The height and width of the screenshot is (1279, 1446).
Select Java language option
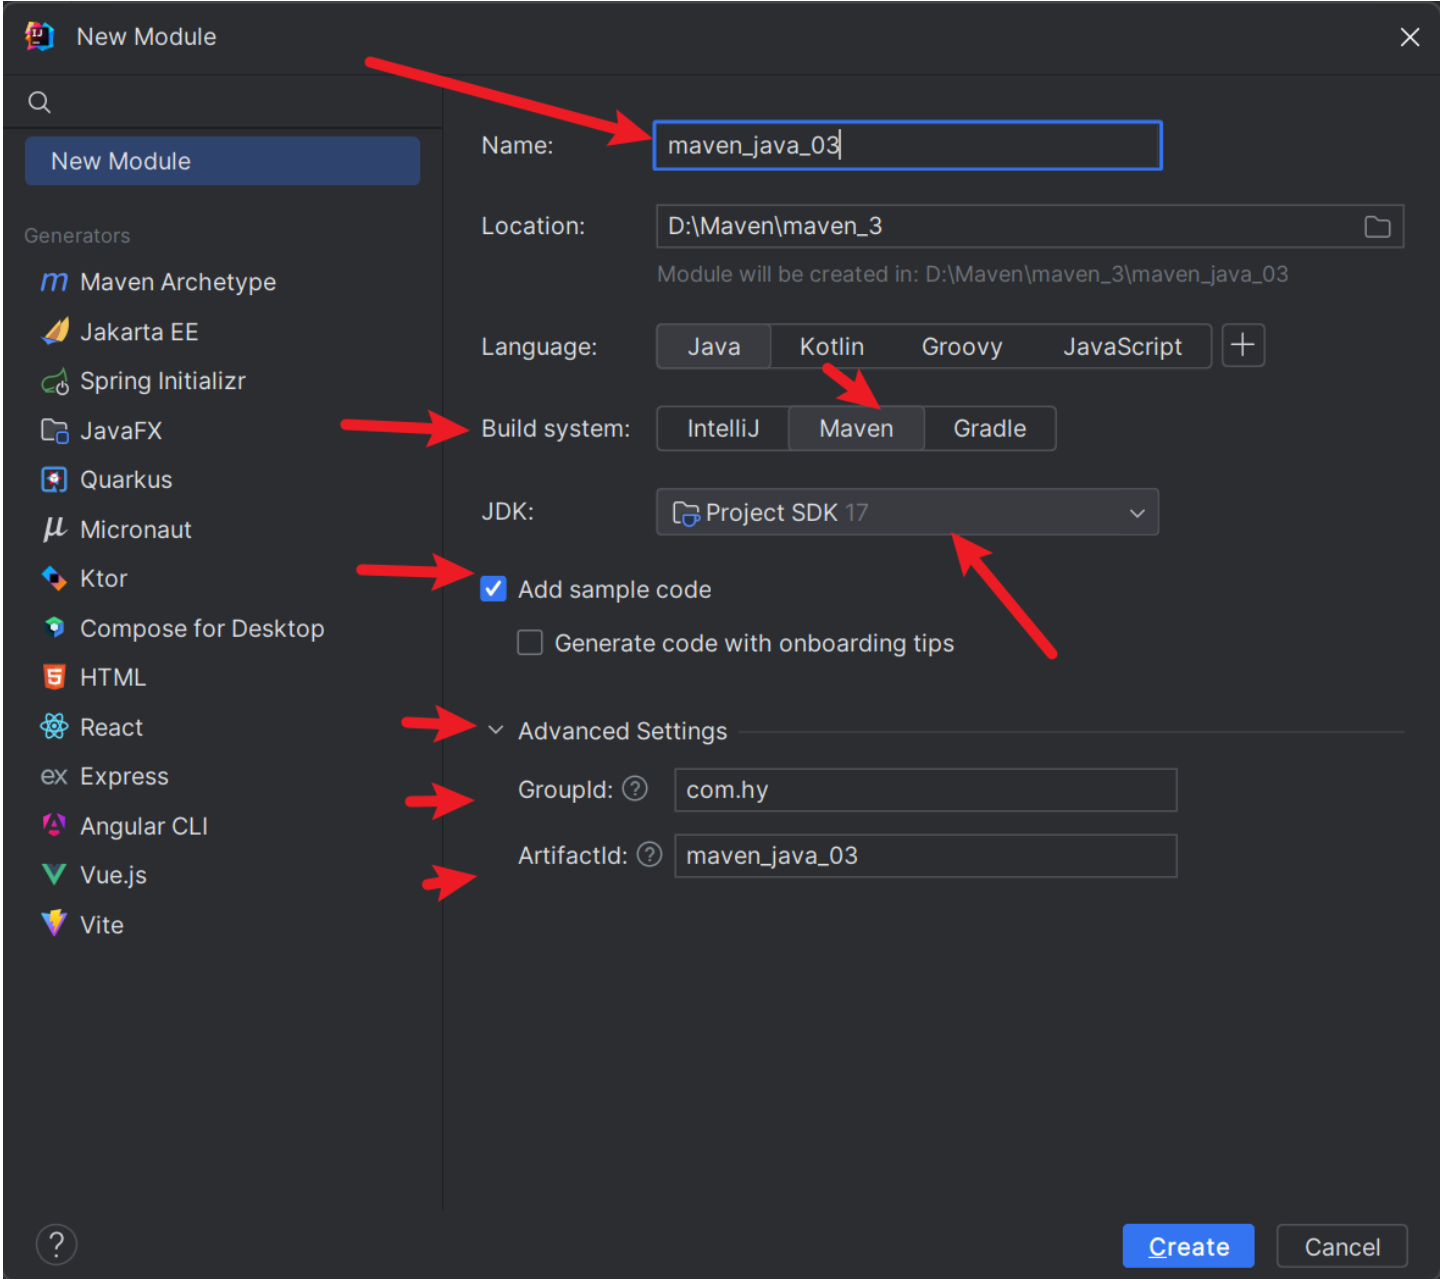(x=714, y=346)
